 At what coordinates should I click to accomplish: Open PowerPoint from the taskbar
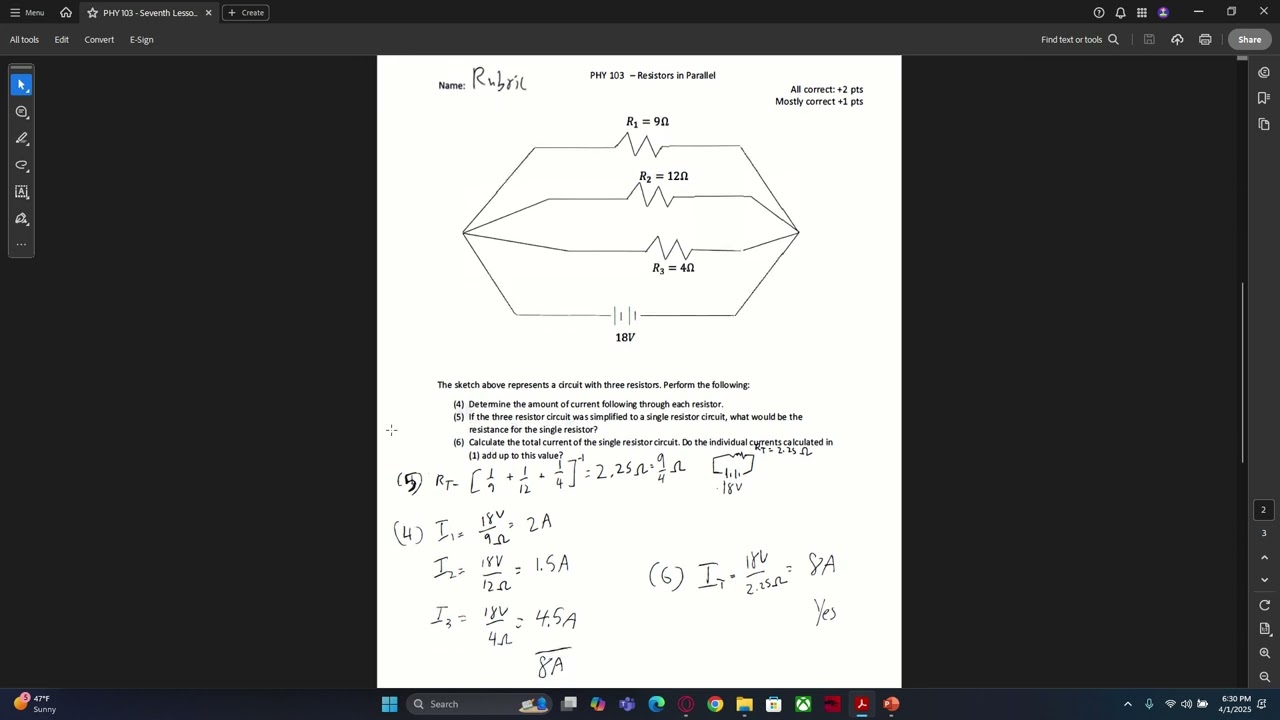[x=891, y=704]
